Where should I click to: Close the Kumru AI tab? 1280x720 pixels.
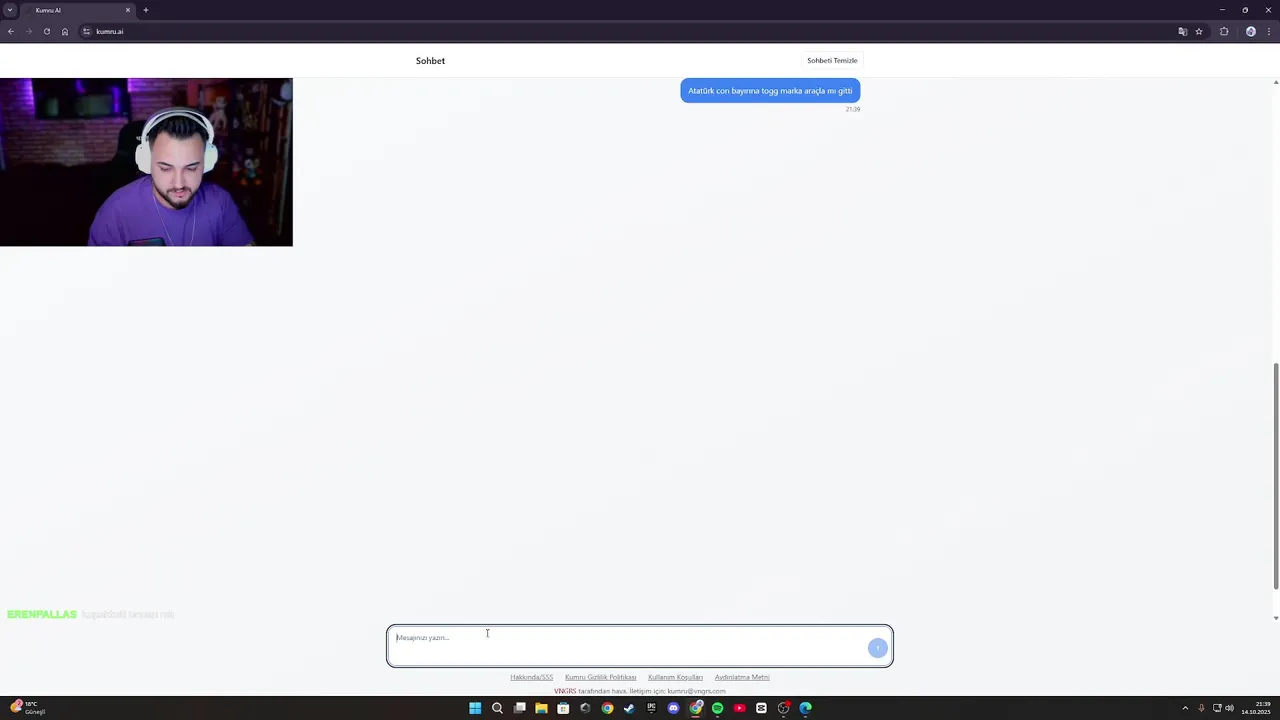[x=128, y=10]
